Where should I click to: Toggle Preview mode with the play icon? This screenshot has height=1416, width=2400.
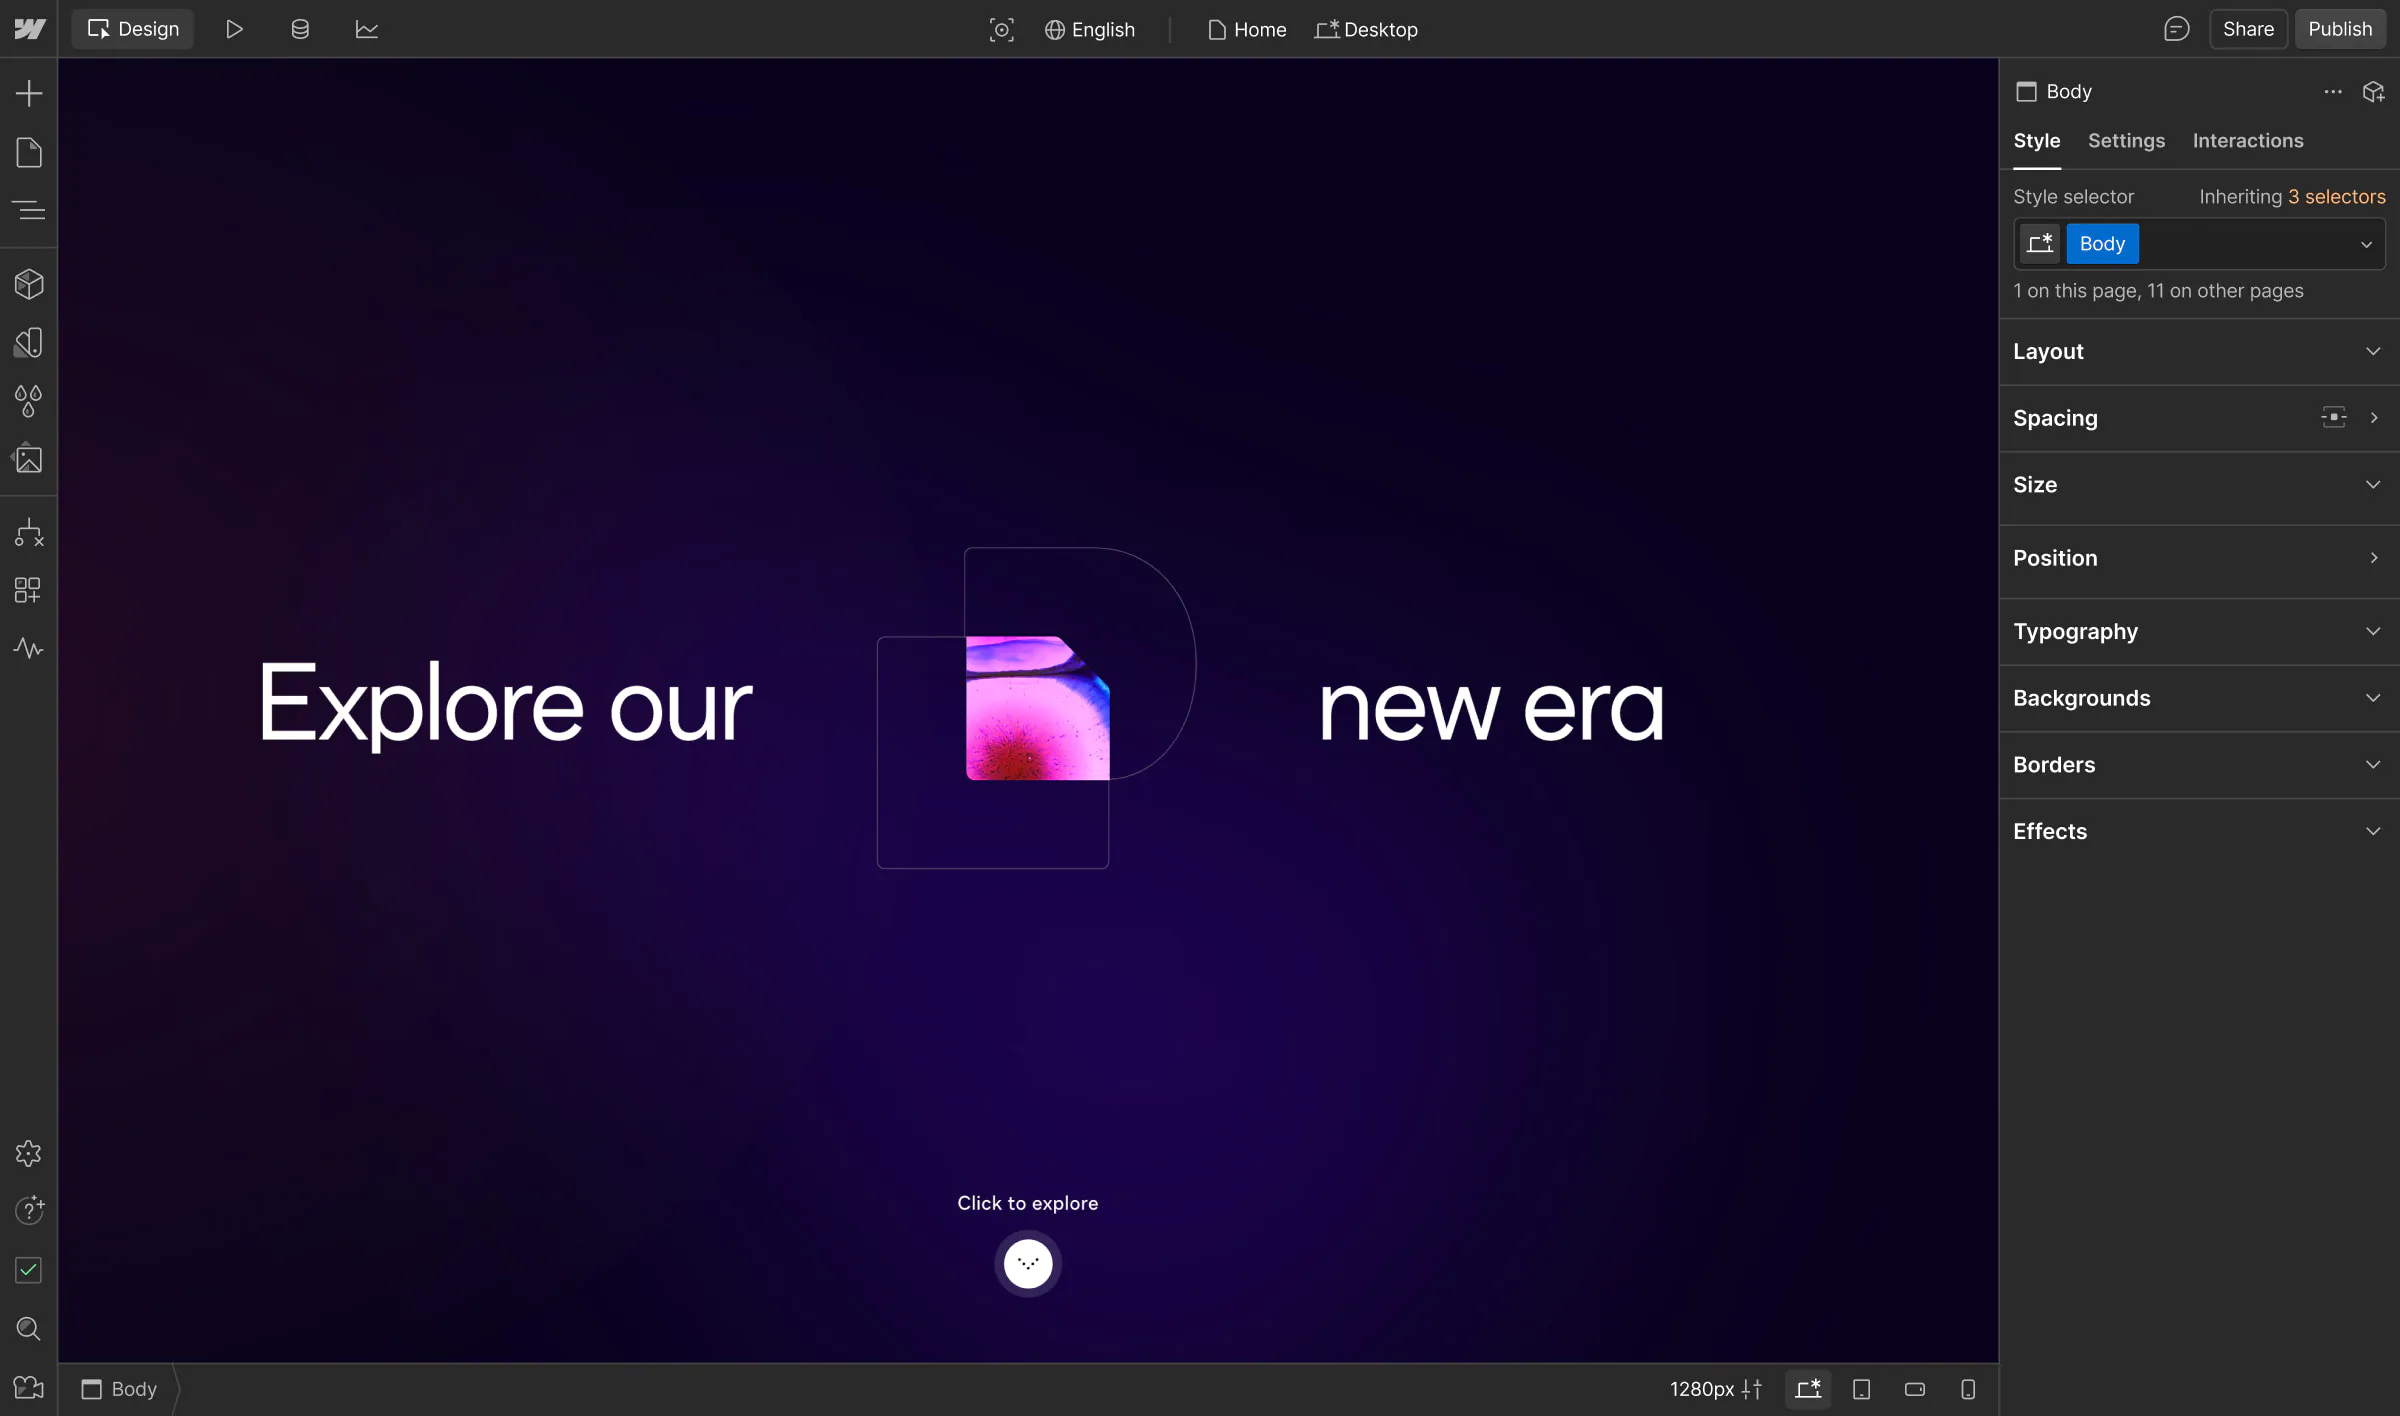[235, 29]
